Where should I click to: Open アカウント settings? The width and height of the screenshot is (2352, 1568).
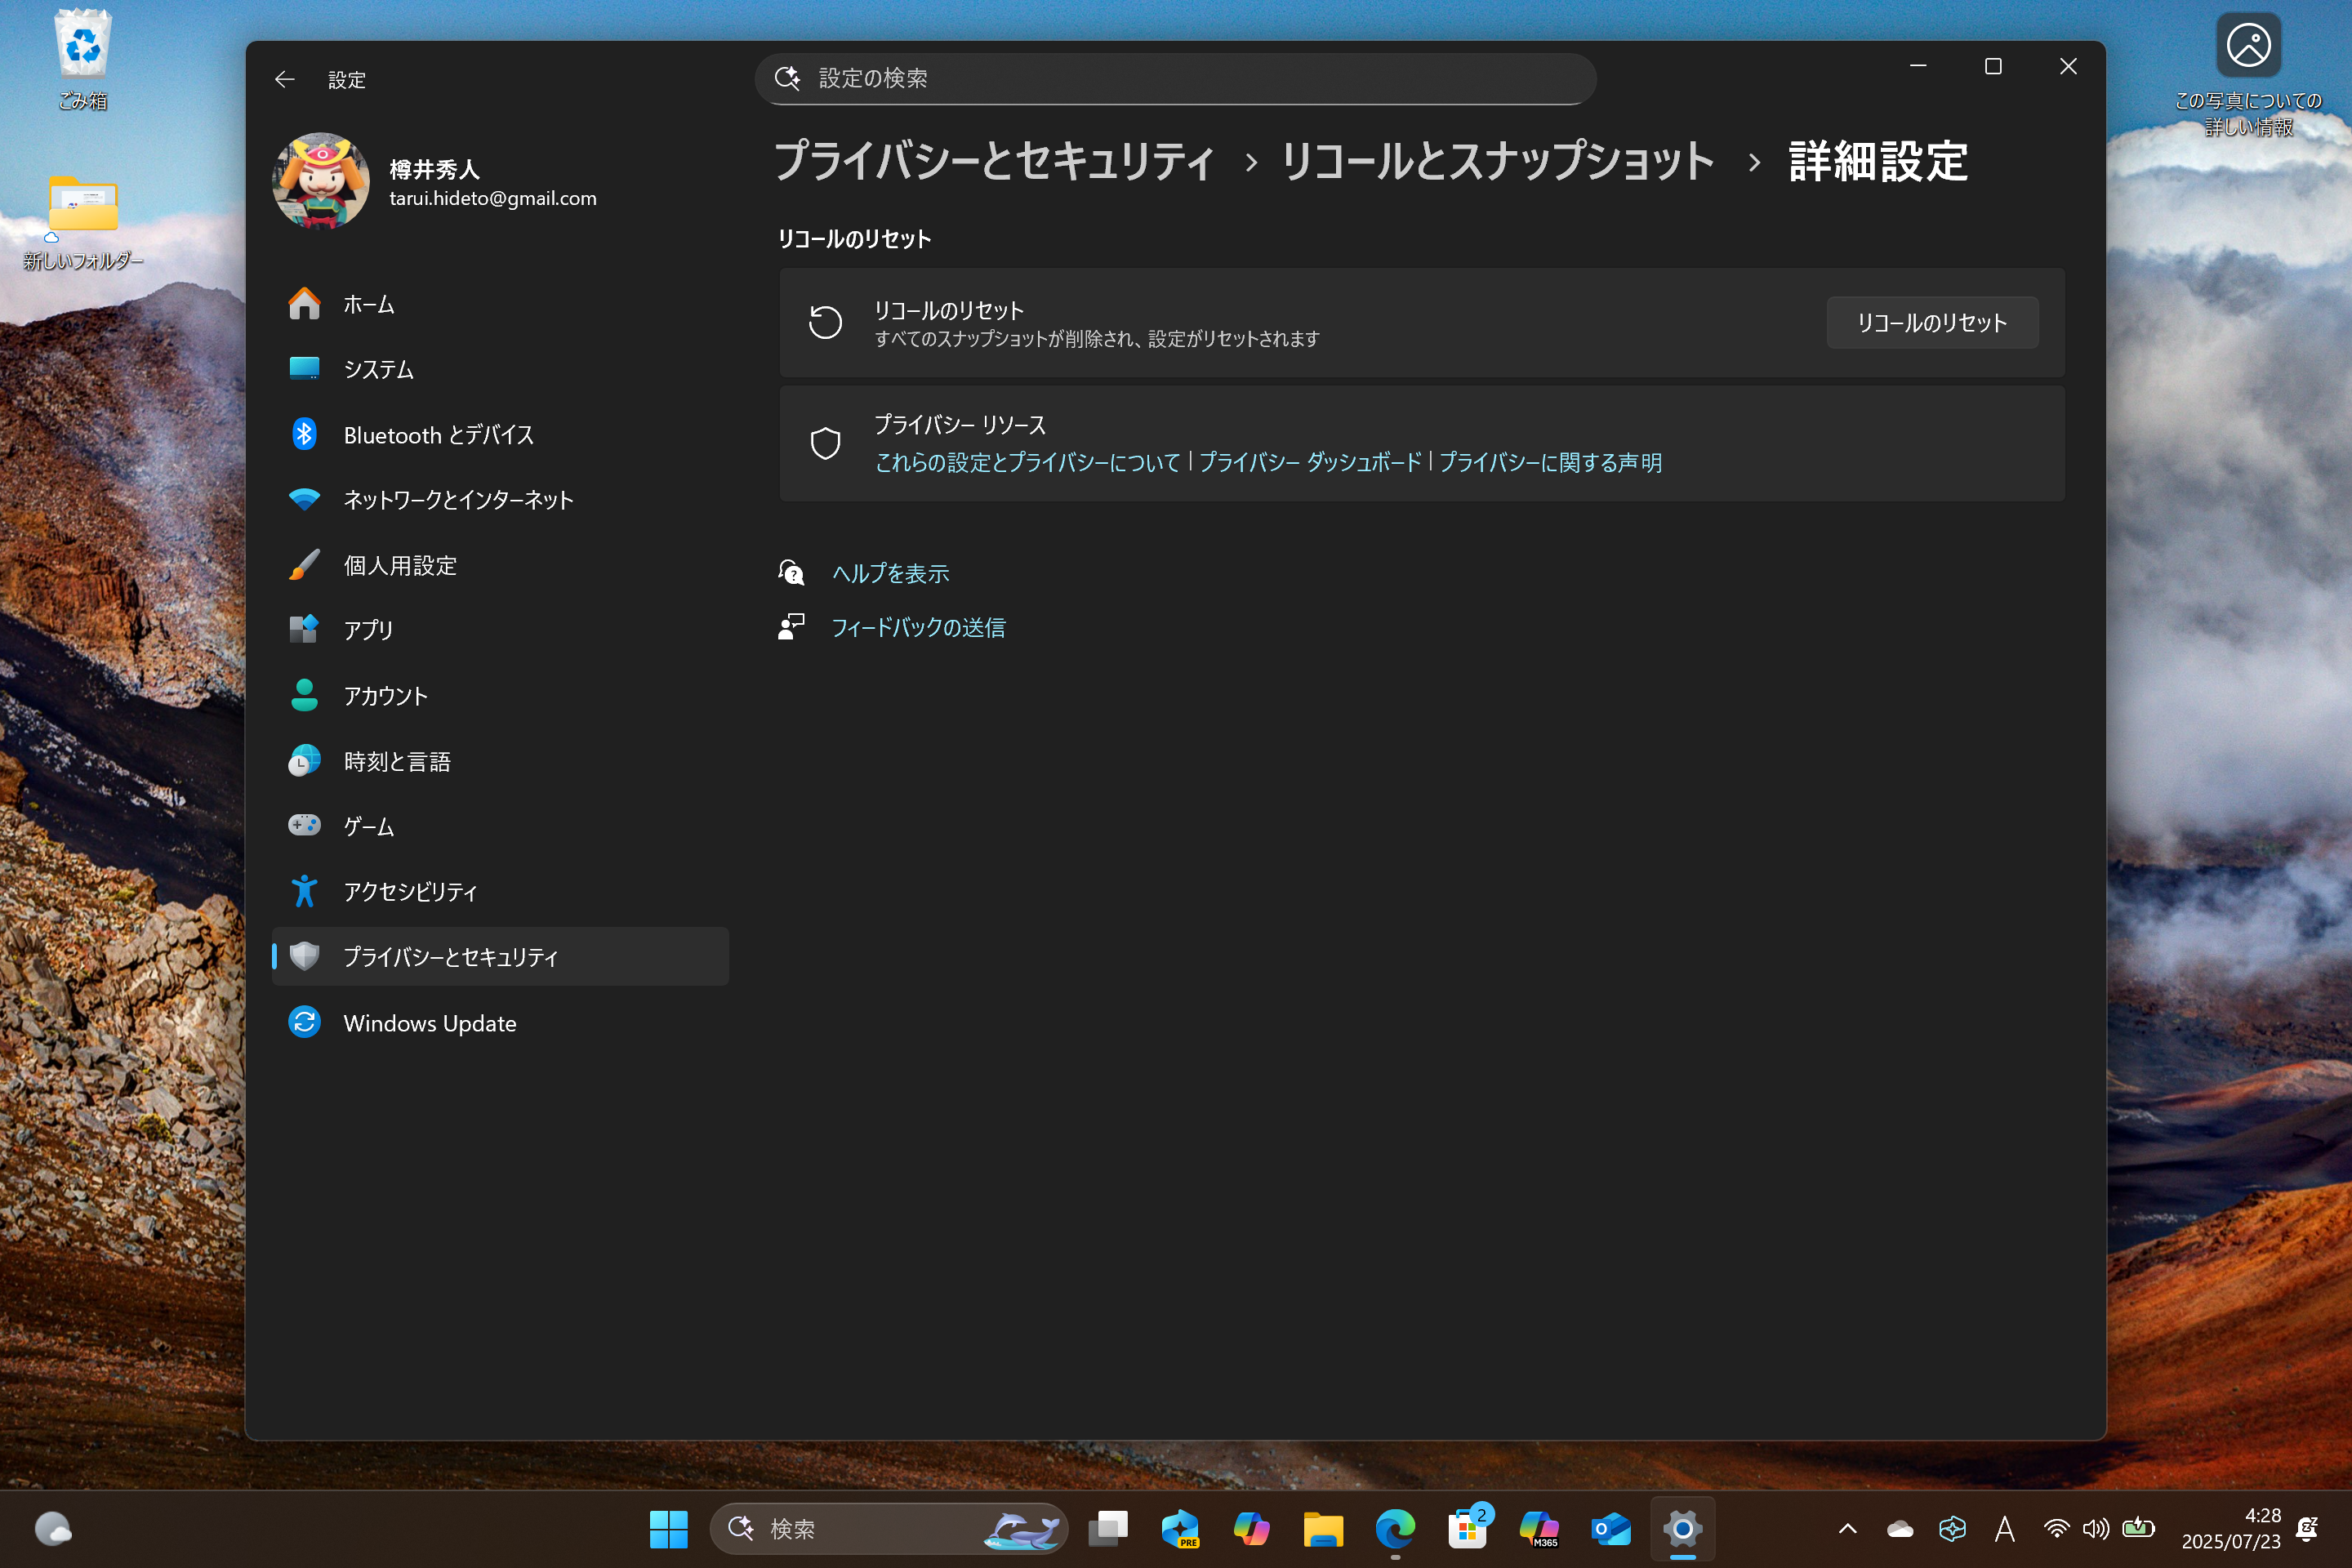(x=384, y=695)
